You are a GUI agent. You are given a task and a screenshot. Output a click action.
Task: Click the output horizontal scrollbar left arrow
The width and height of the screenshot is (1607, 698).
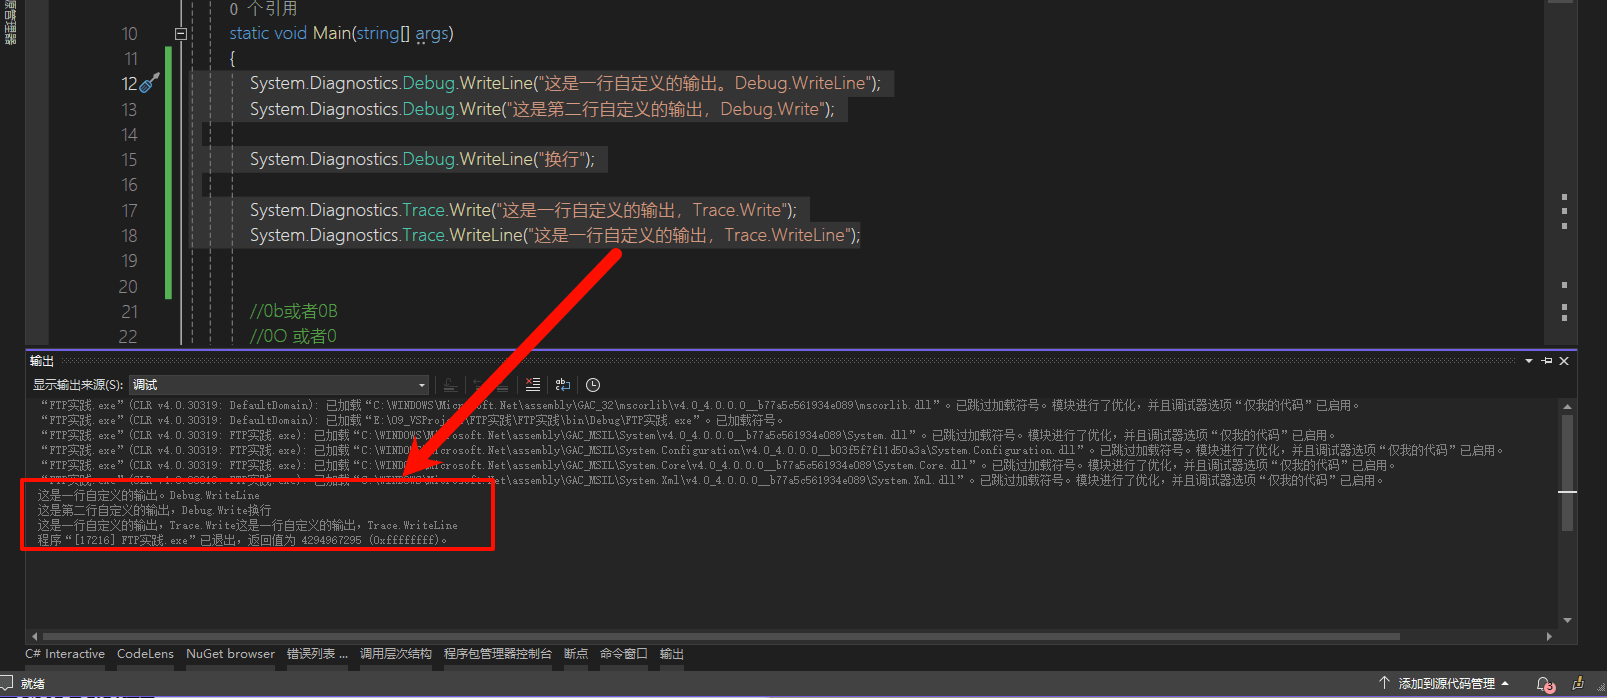(x=35, y=636)
